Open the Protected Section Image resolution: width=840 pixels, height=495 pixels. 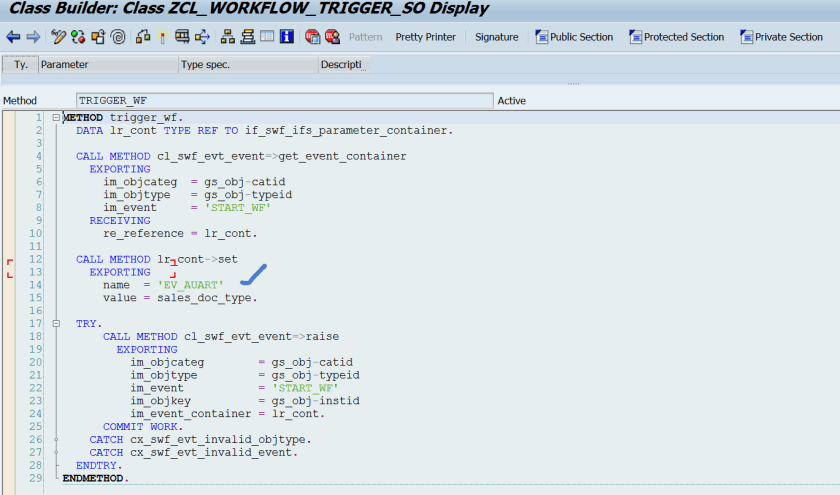point(676,37)
